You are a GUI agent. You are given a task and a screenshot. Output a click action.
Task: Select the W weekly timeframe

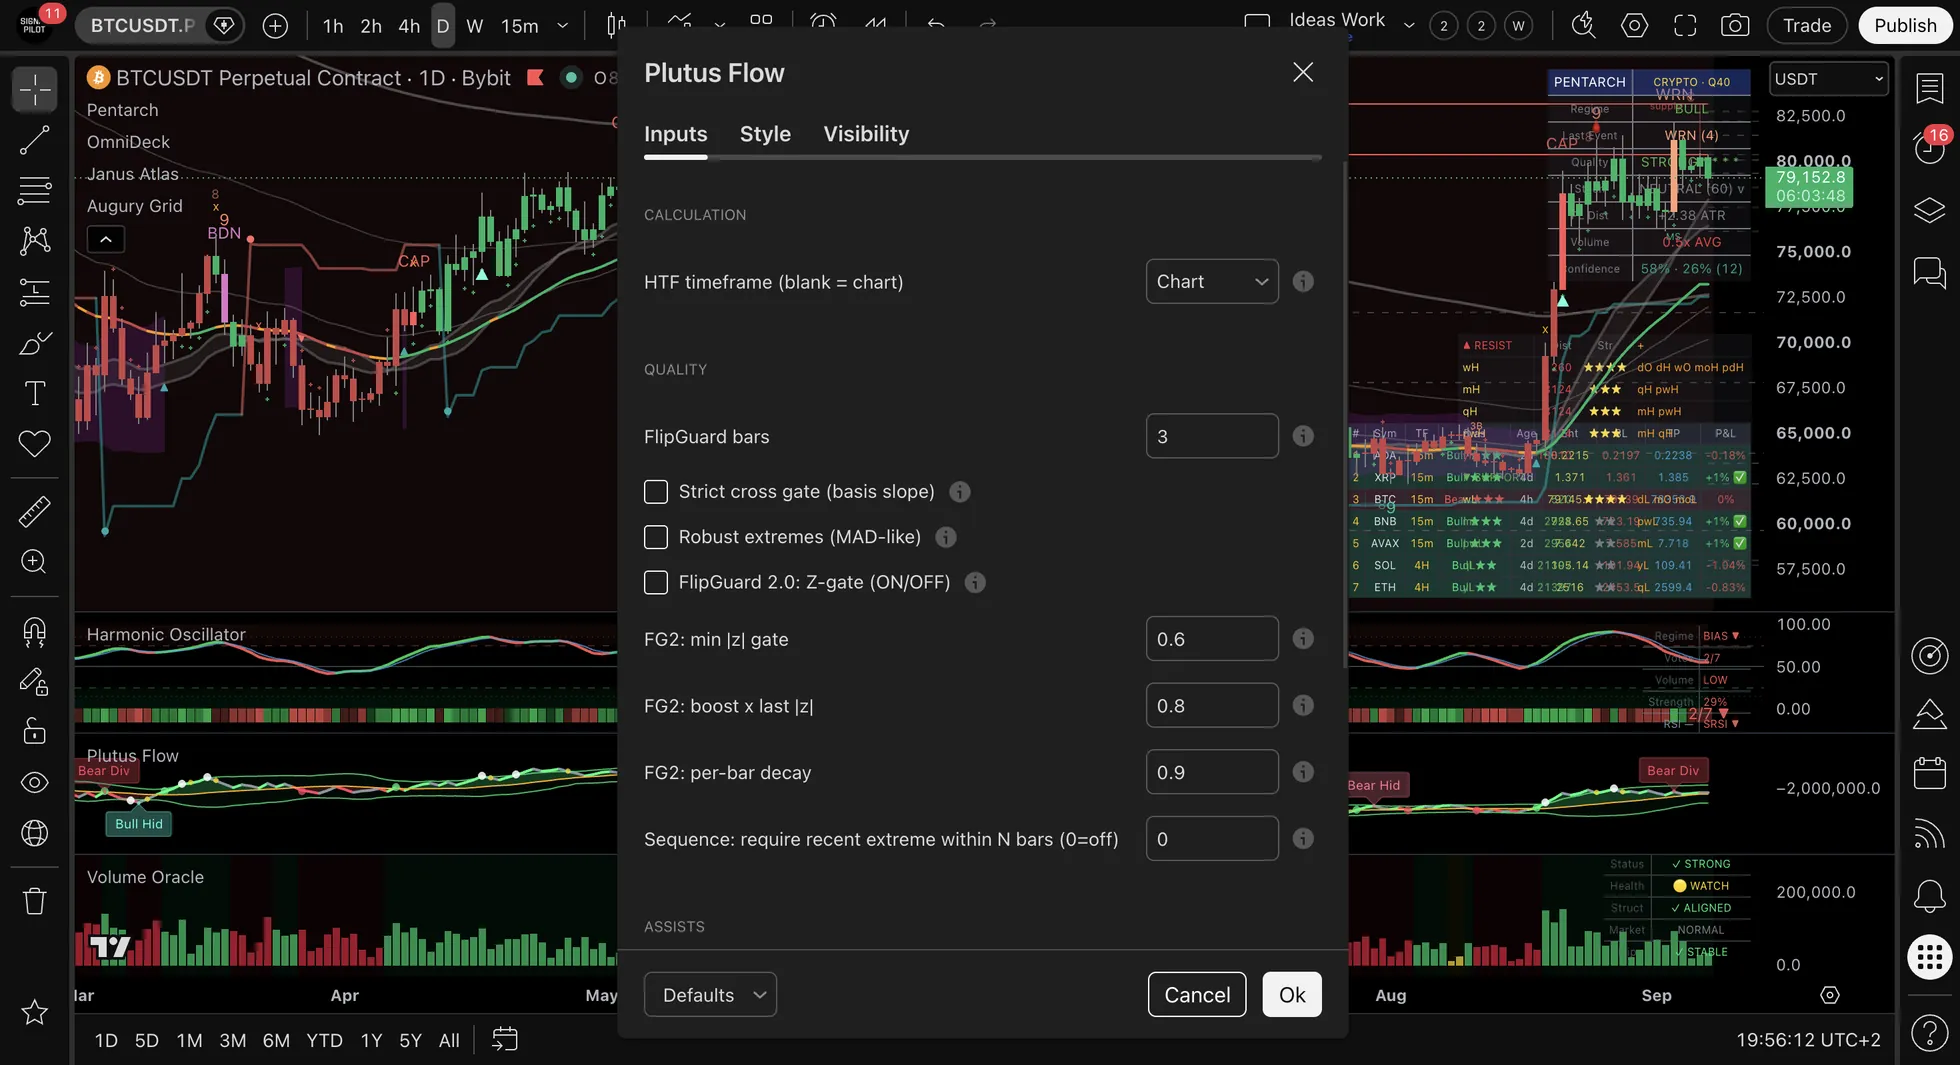(475, 26)
